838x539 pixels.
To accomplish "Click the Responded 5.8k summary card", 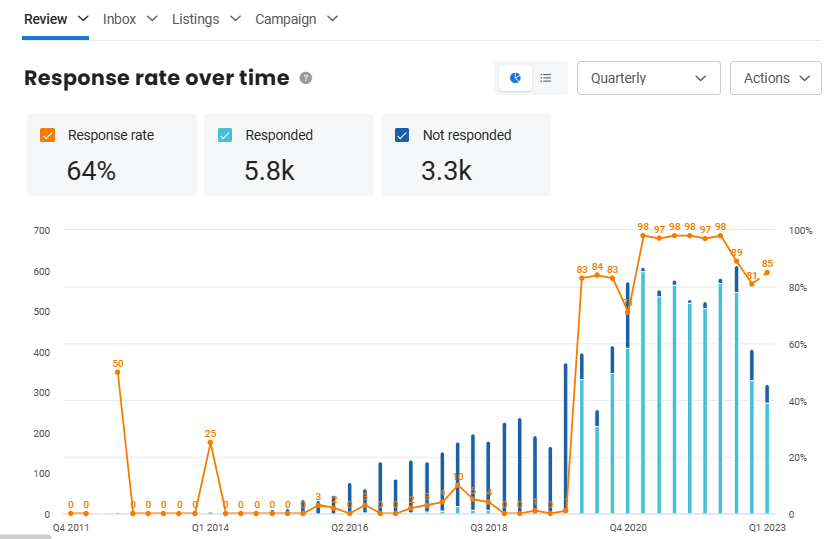I will [x=289, y=155].
